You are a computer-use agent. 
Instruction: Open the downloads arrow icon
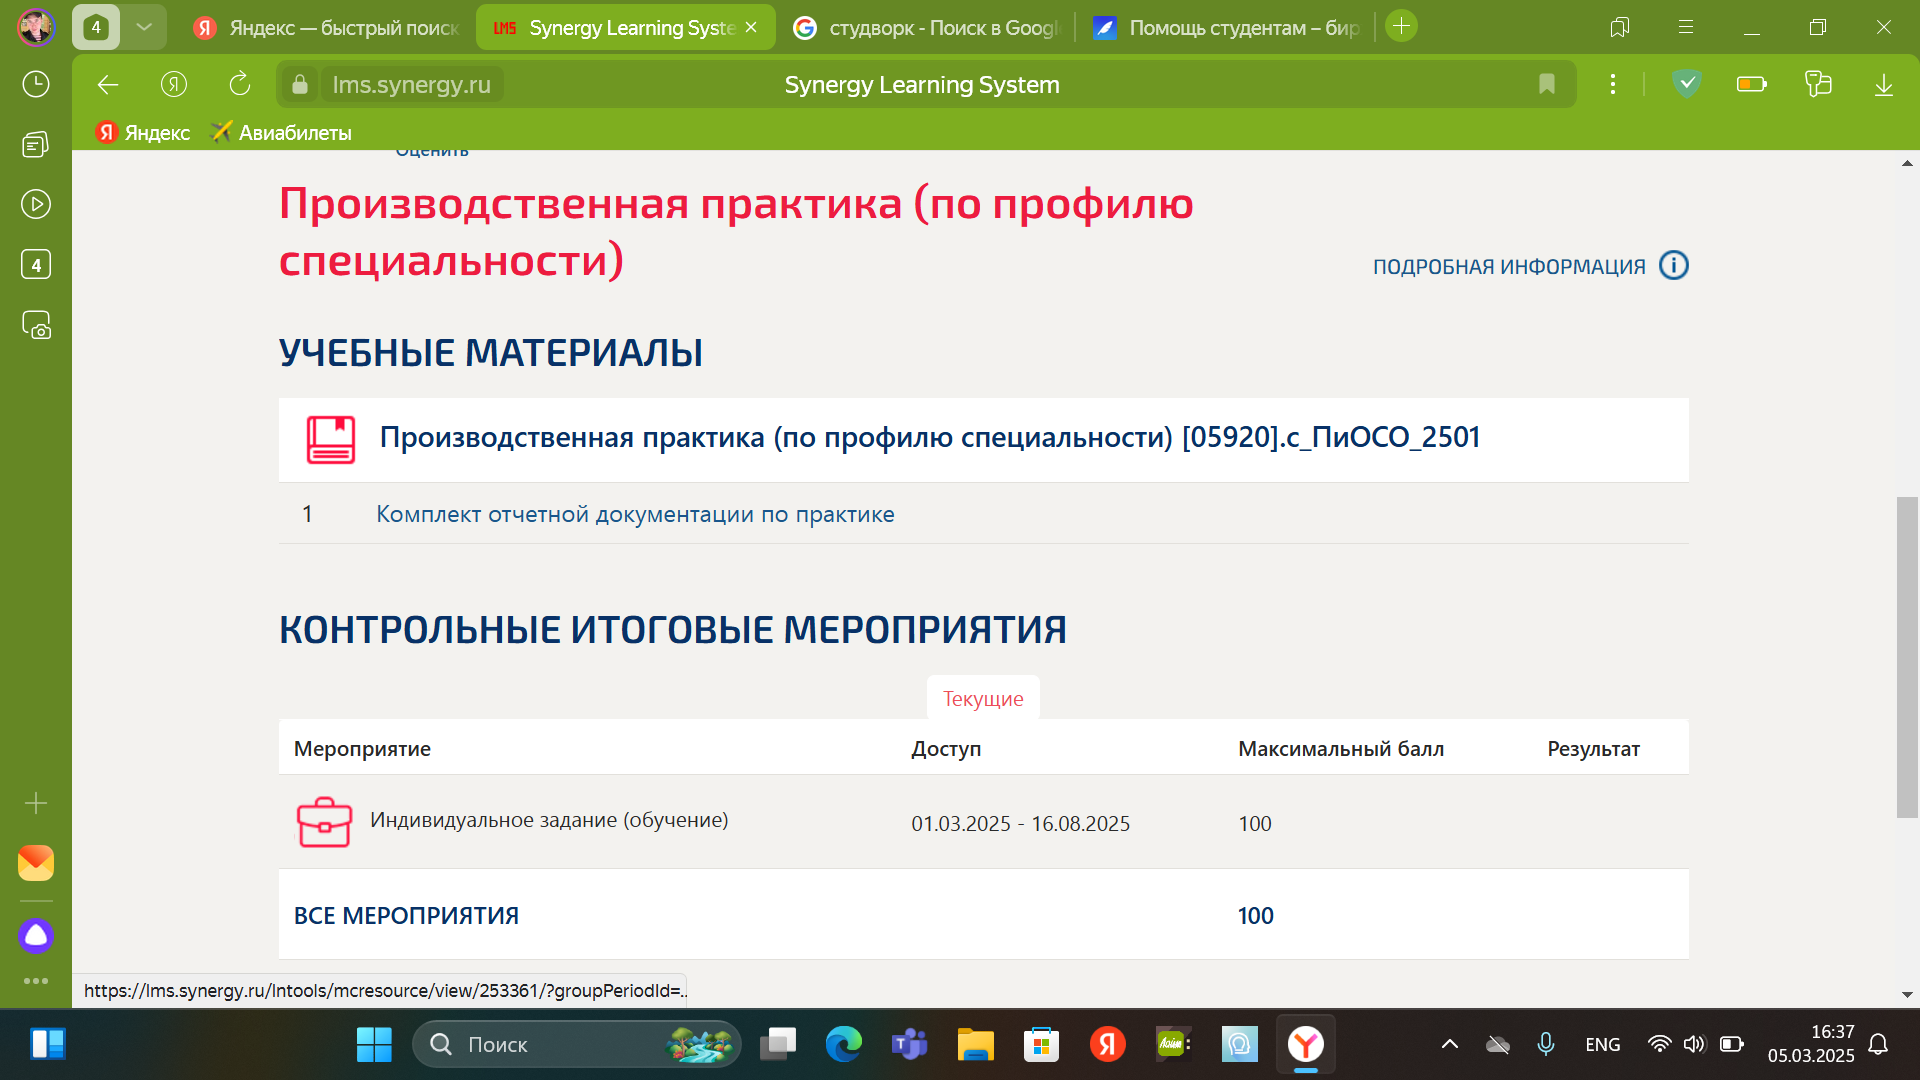1883,85
